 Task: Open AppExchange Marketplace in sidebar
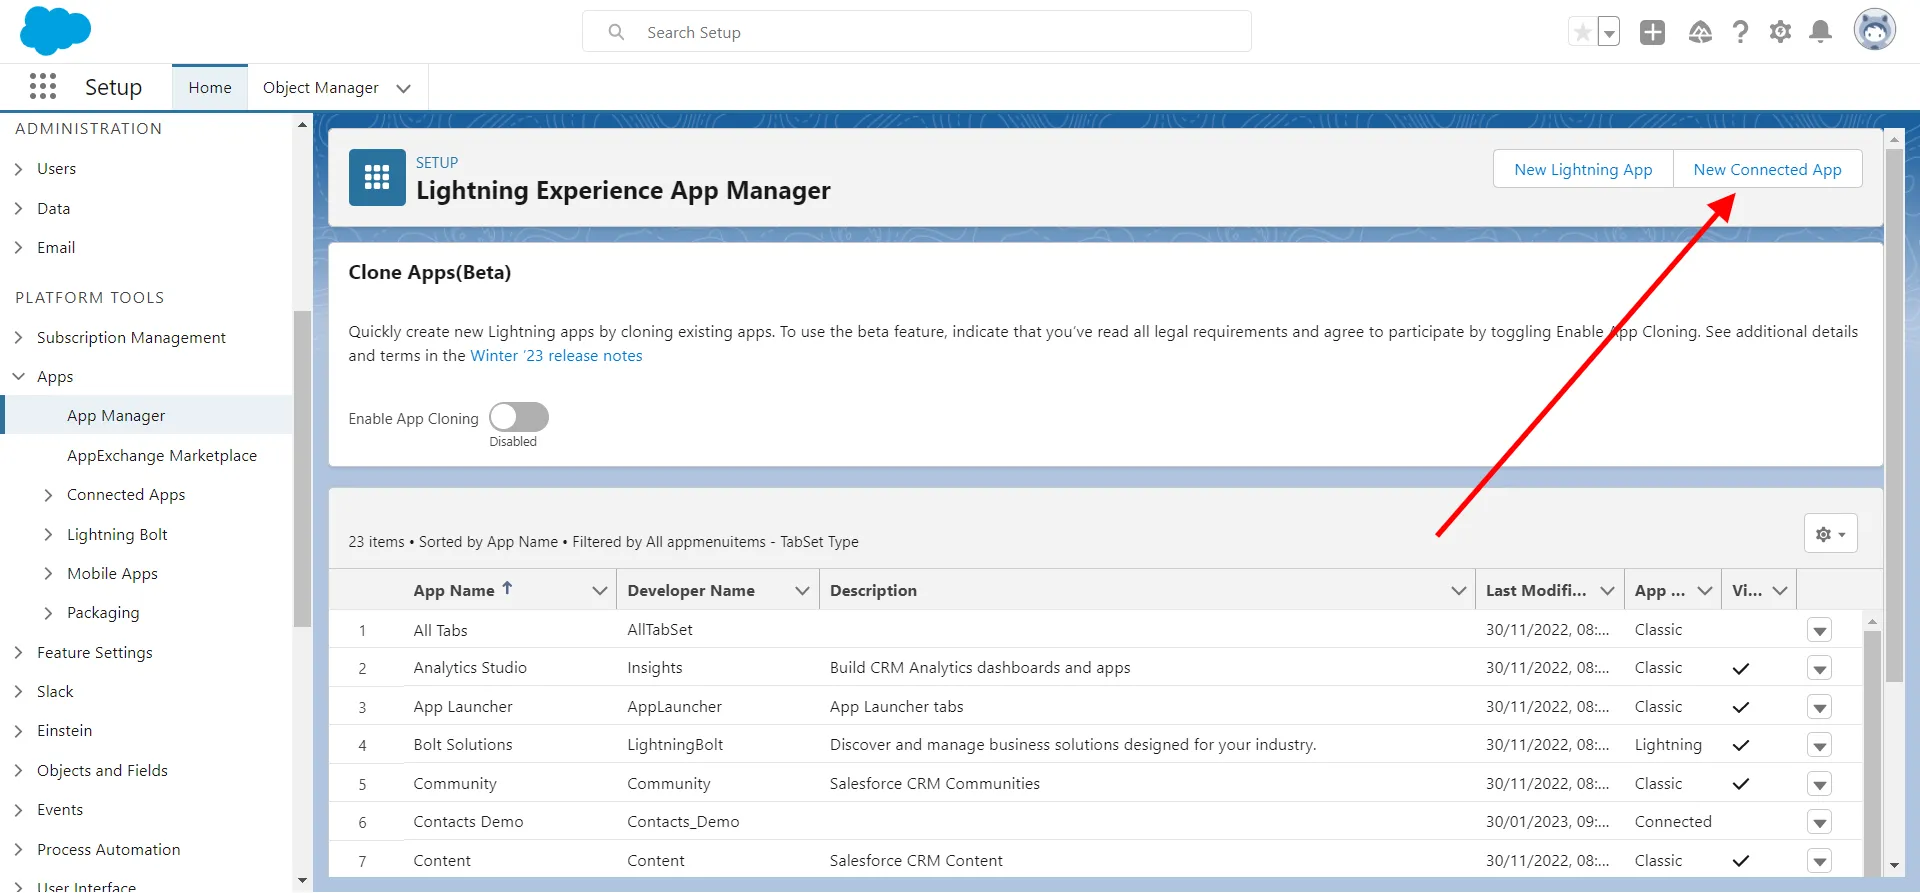[162, 455]
